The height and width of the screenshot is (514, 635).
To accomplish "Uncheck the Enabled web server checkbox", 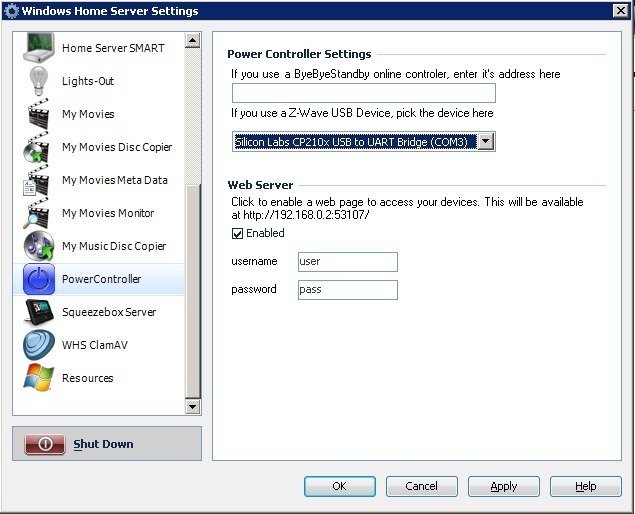I will 237,233.
